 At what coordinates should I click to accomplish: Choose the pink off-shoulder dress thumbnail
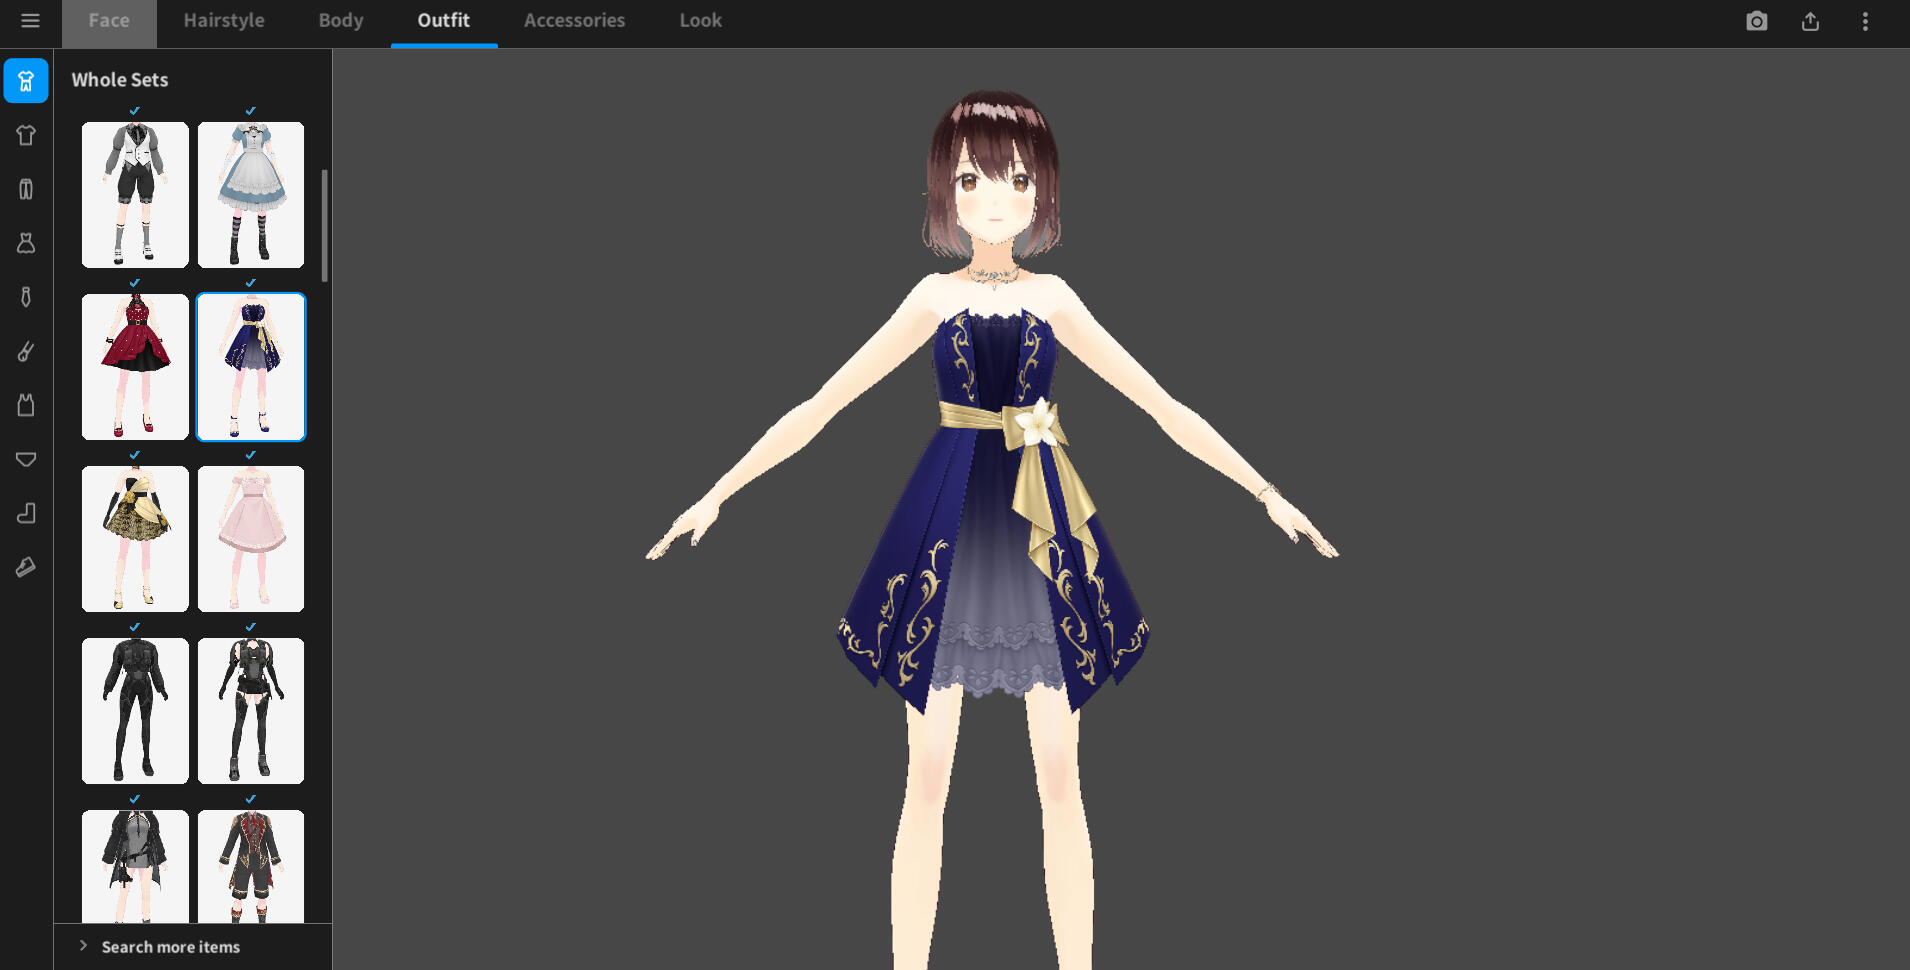pos(251,539)
